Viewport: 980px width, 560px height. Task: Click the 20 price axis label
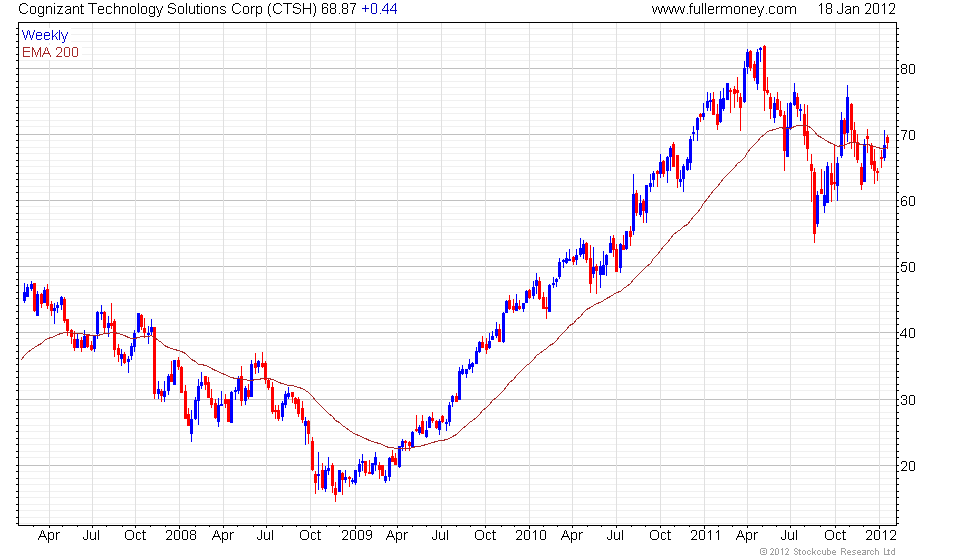click(x=908, y=466)
